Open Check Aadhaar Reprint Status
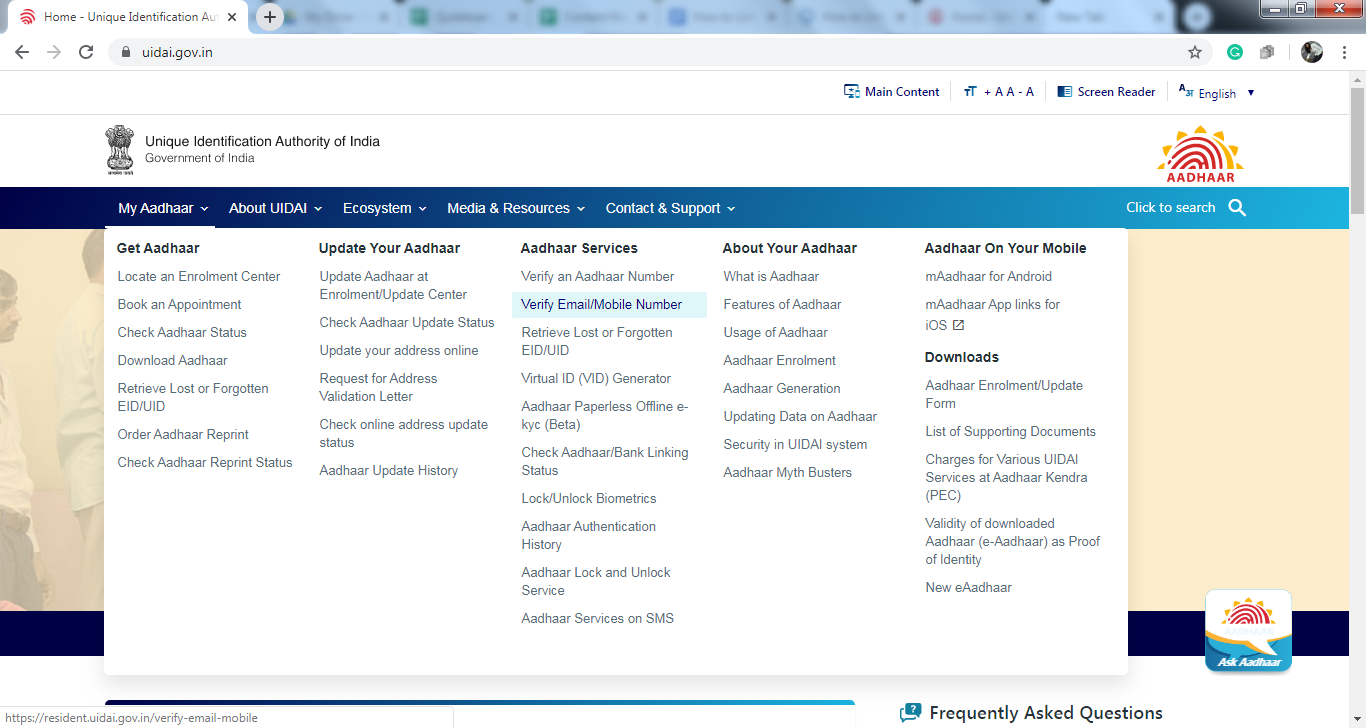 point(205,463)
